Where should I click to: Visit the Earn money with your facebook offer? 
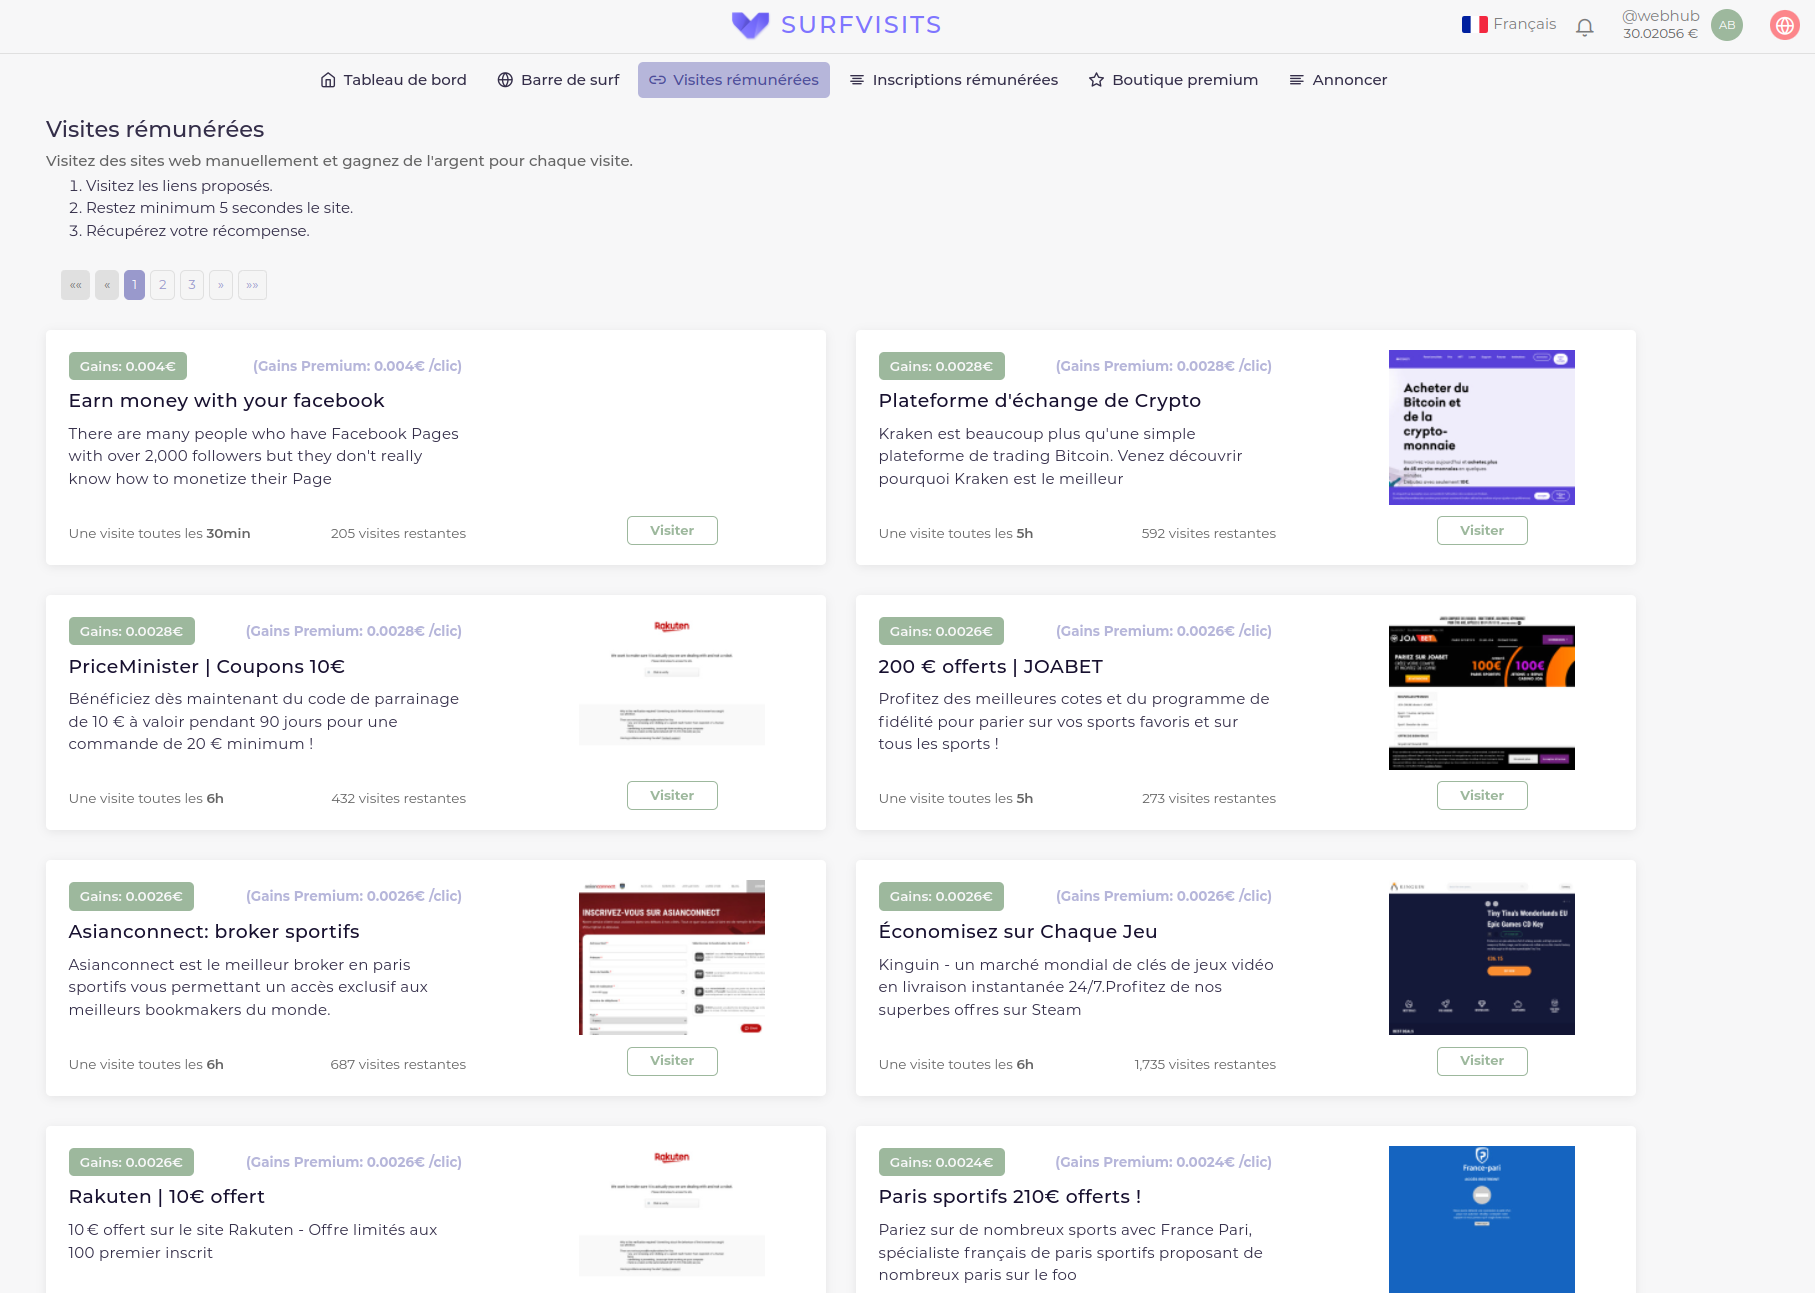[x=672, y=530]
